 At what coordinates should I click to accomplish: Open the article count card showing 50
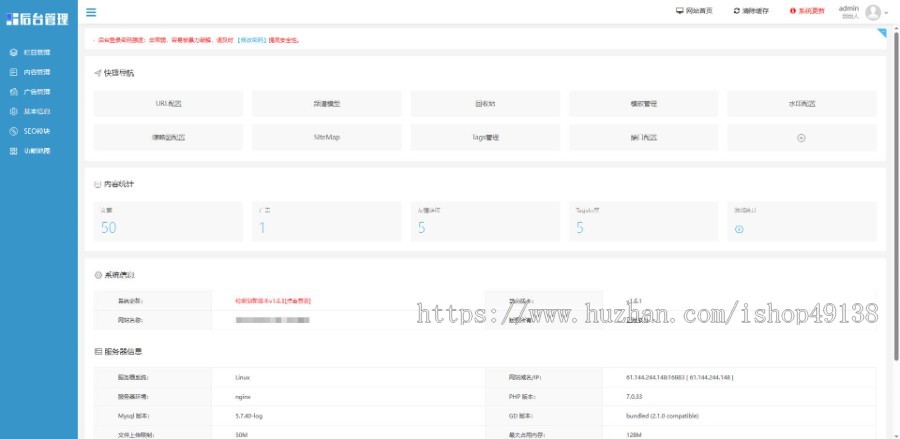pos(168,222)
